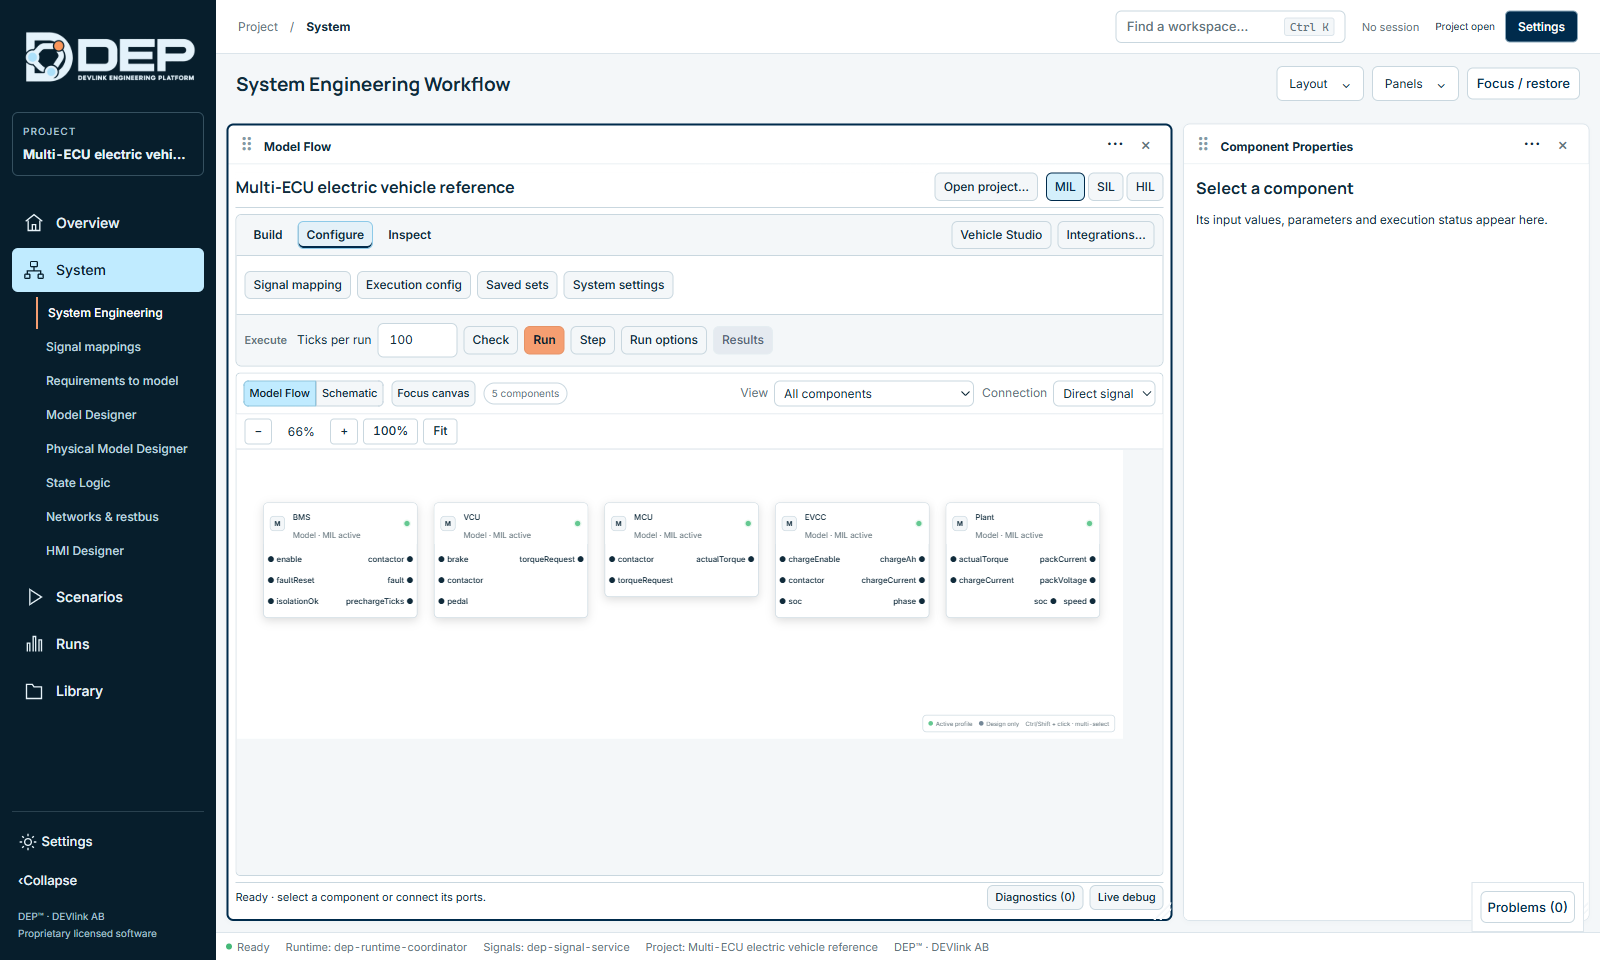Click the Library folder icon
1600x960 pixels.
coord(34,691)
